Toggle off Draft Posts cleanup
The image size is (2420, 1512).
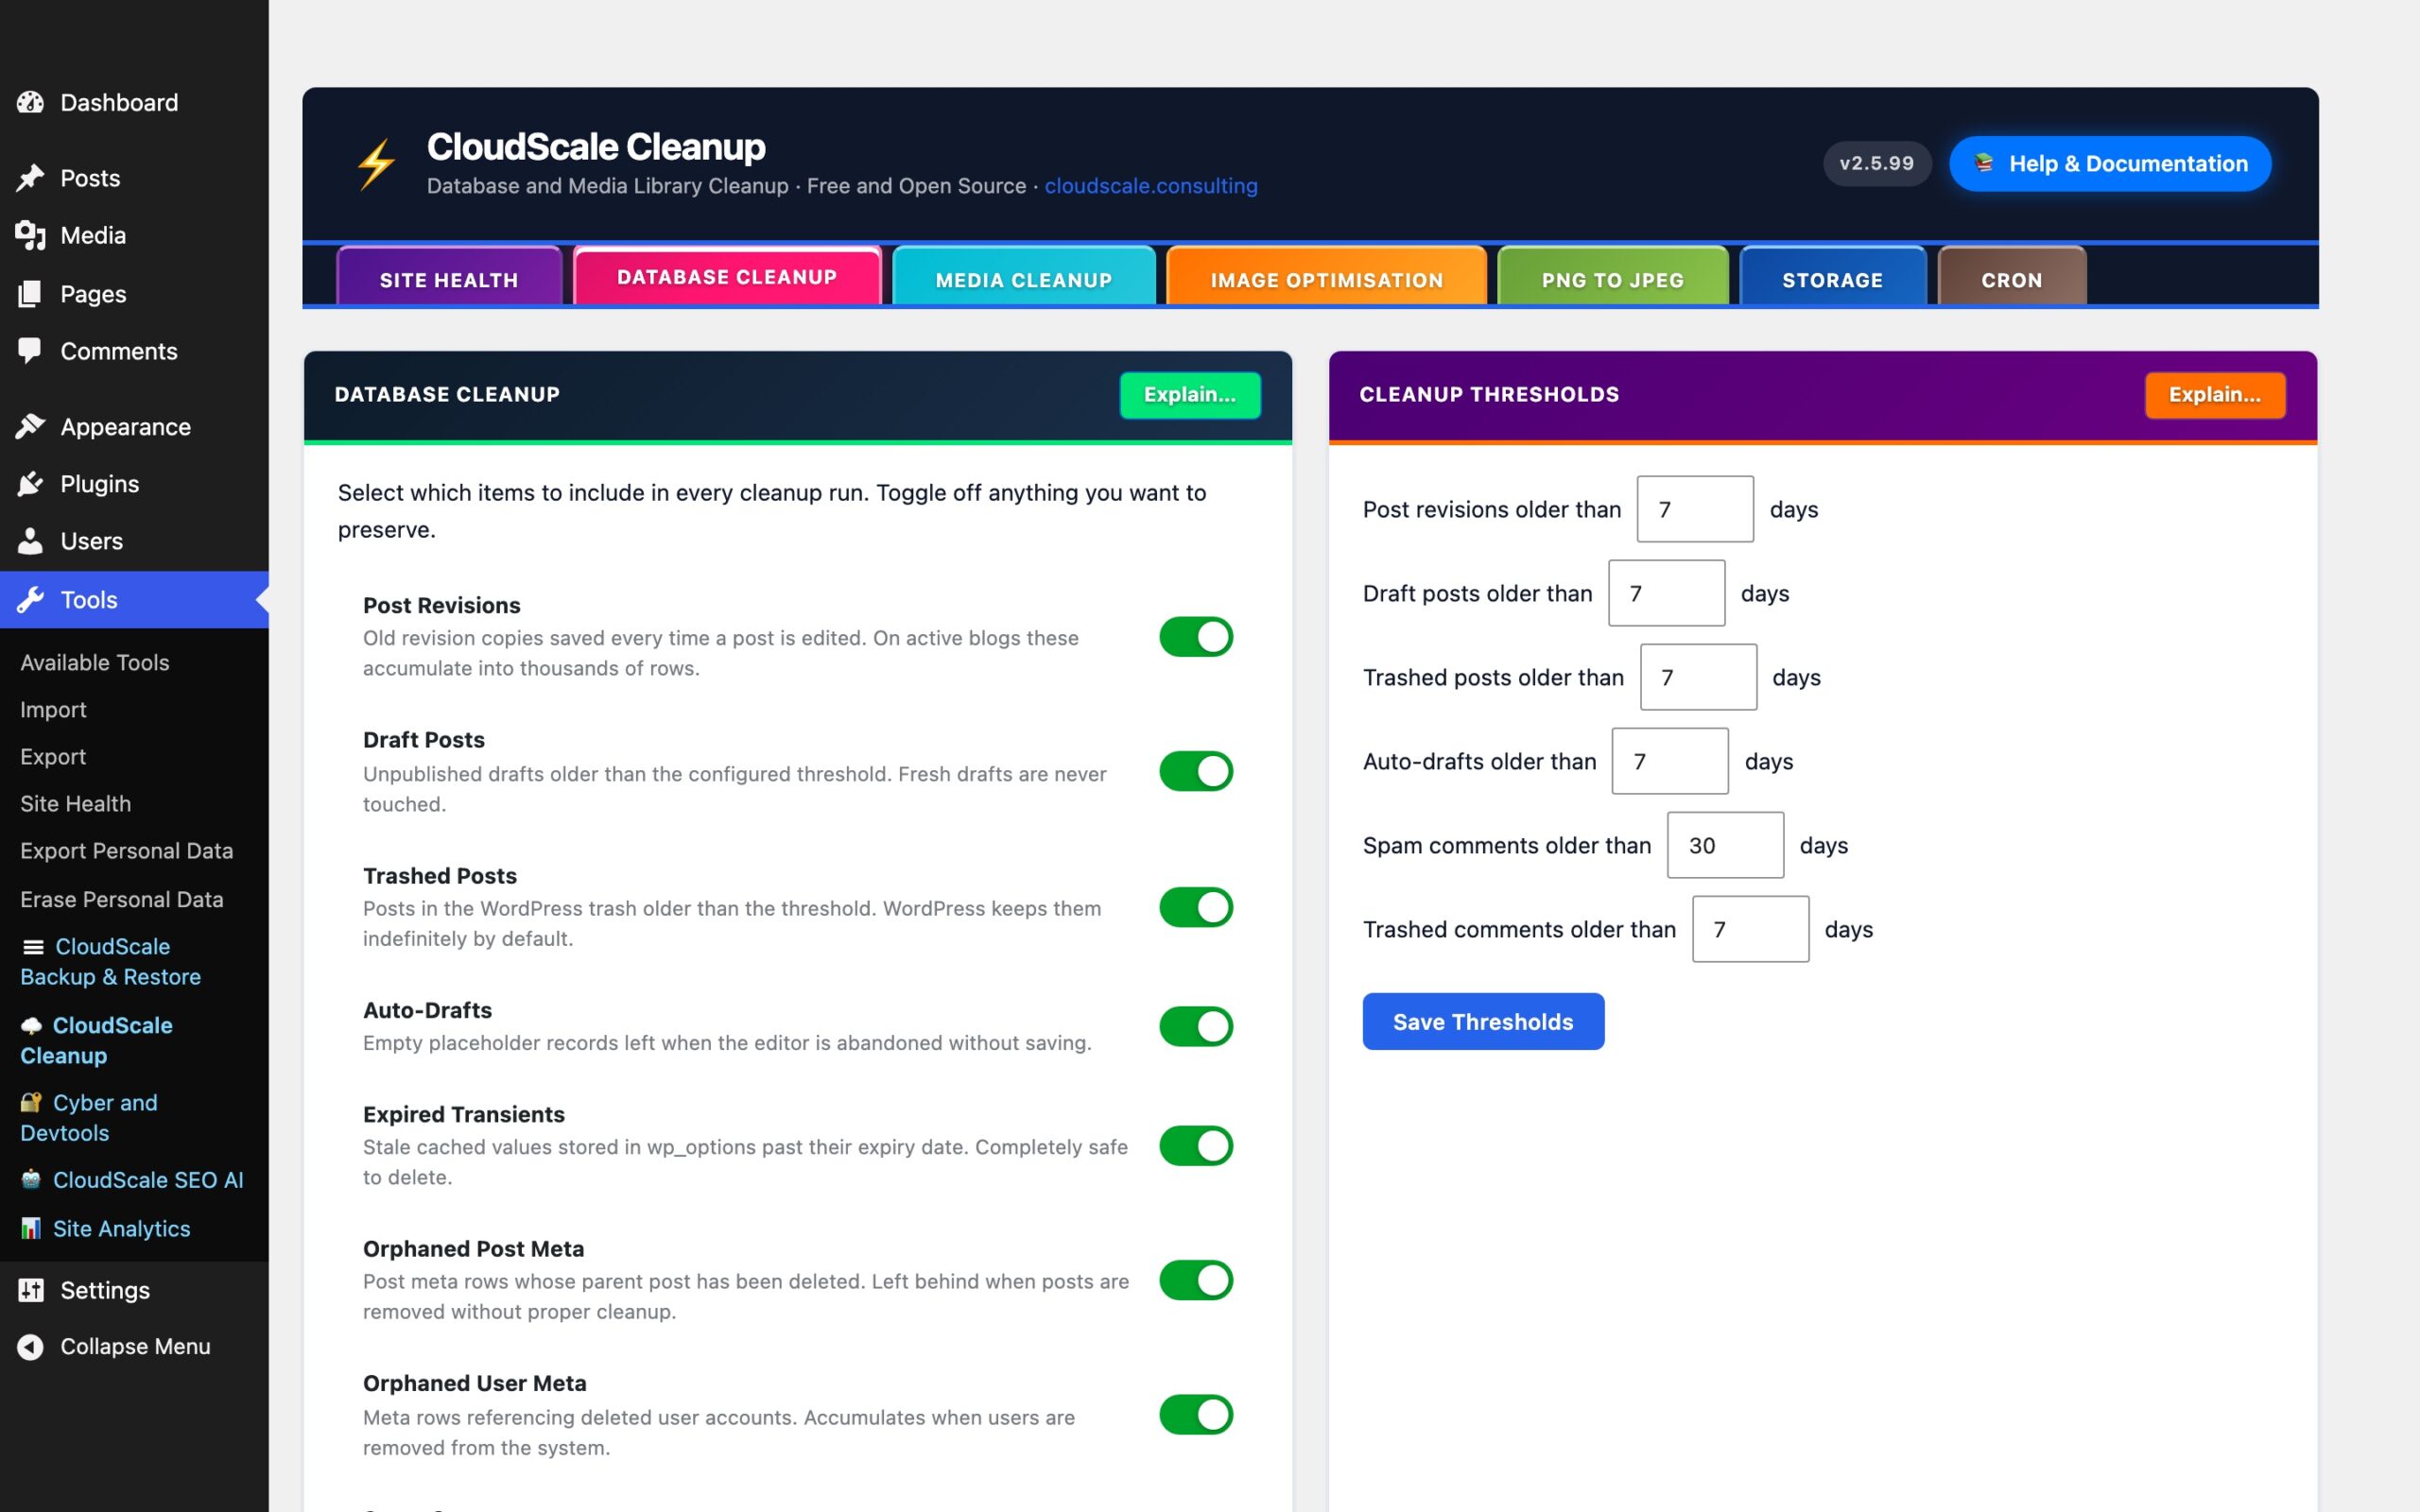pos(1196,771)
